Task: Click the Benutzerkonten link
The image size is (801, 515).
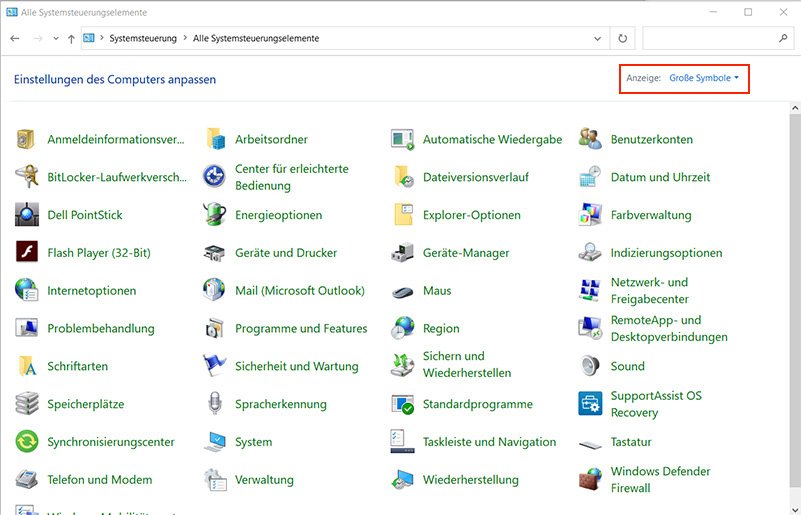Action: pyautogui.click(x=651, y=139)
